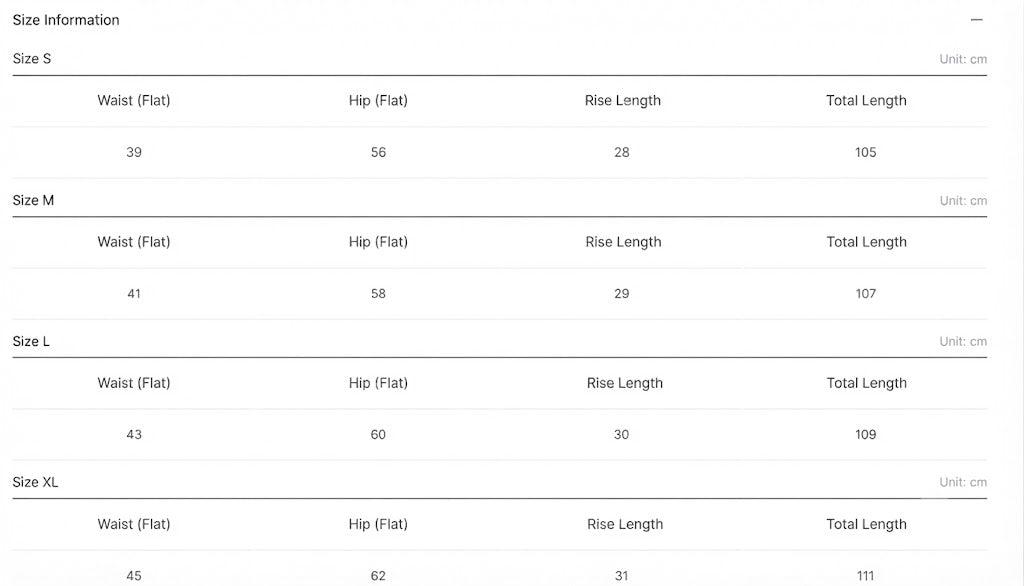
Task: Click Rise Length header in Size L table
Action: point(624,383)
